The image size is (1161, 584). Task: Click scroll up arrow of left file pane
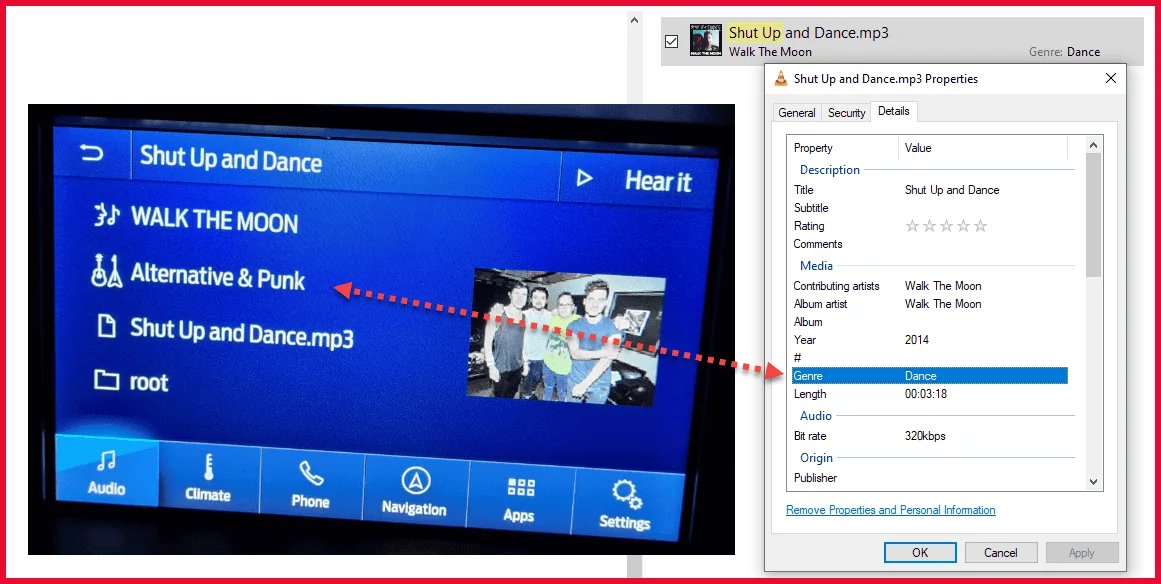[634, 21]
